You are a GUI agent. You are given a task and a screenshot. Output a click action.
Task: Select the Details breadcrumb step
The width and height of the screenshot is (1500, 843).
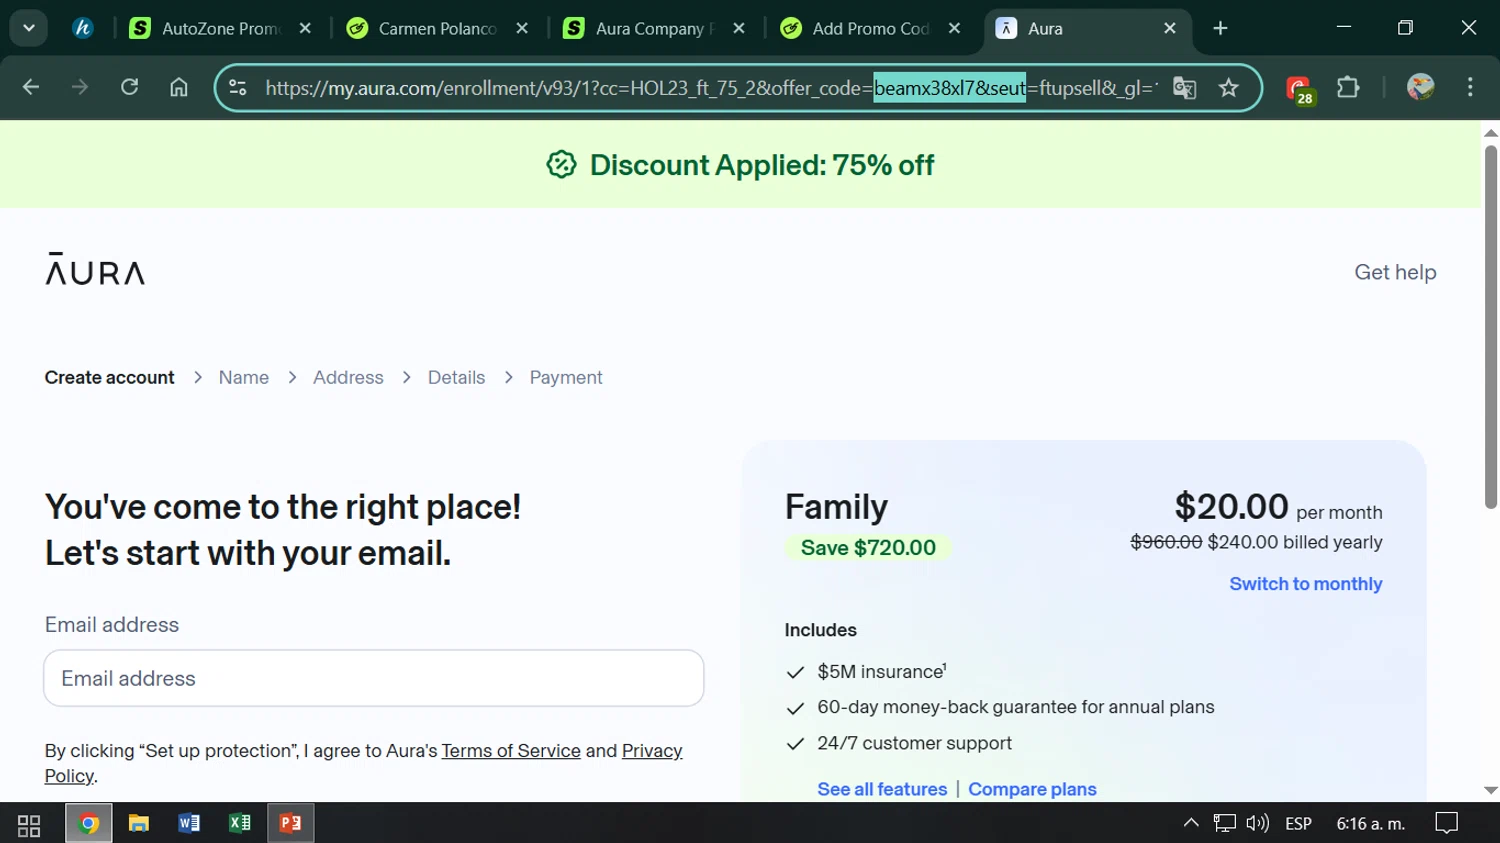[456, 377]
